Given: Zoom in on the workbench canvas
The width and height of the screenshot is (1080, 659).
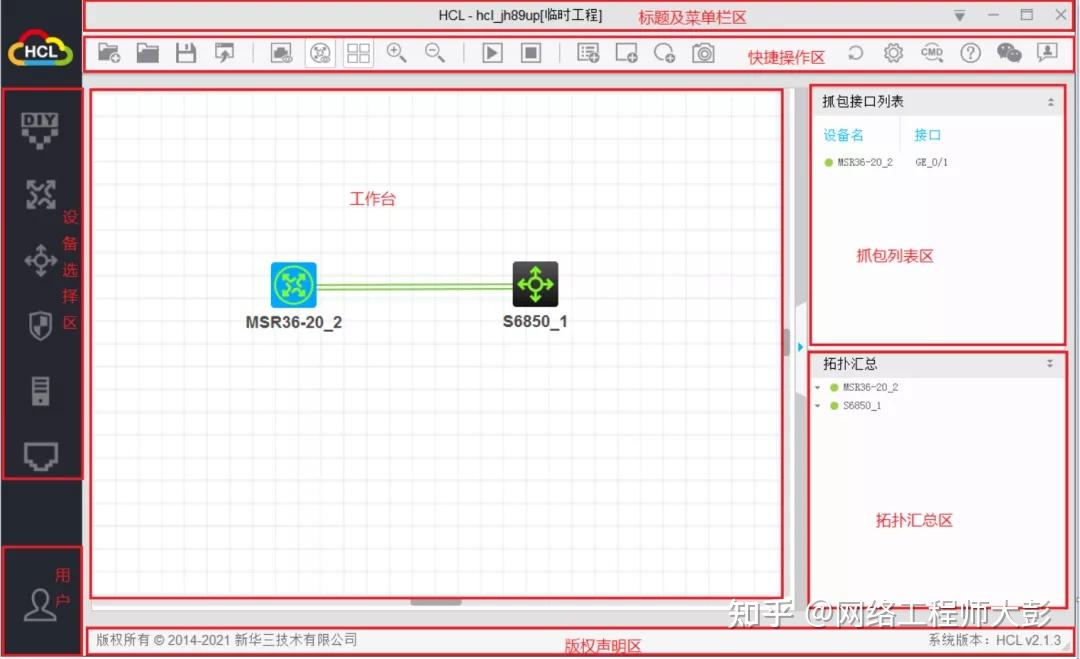Looking at the screenshot, I should 396,53.
